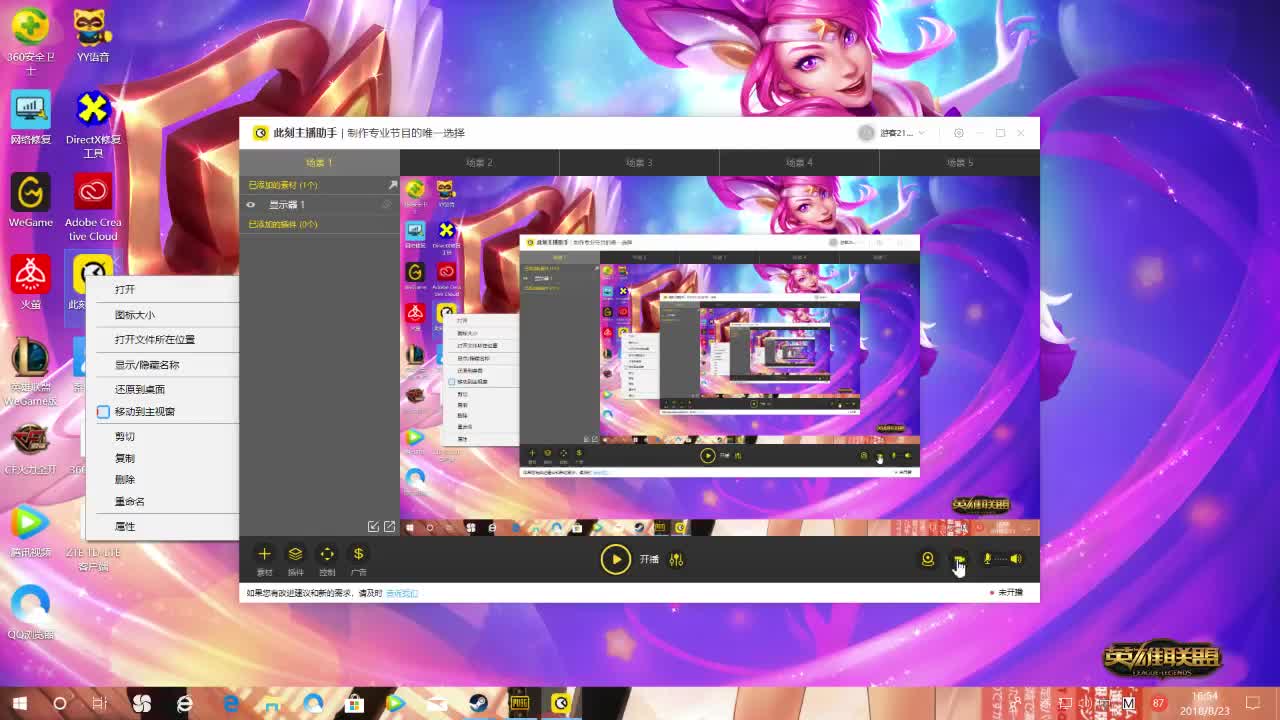The width and height of the screenshot is (1280, 720).
Task: Select the 显示器 1 source row
Action: coord(319,205)
